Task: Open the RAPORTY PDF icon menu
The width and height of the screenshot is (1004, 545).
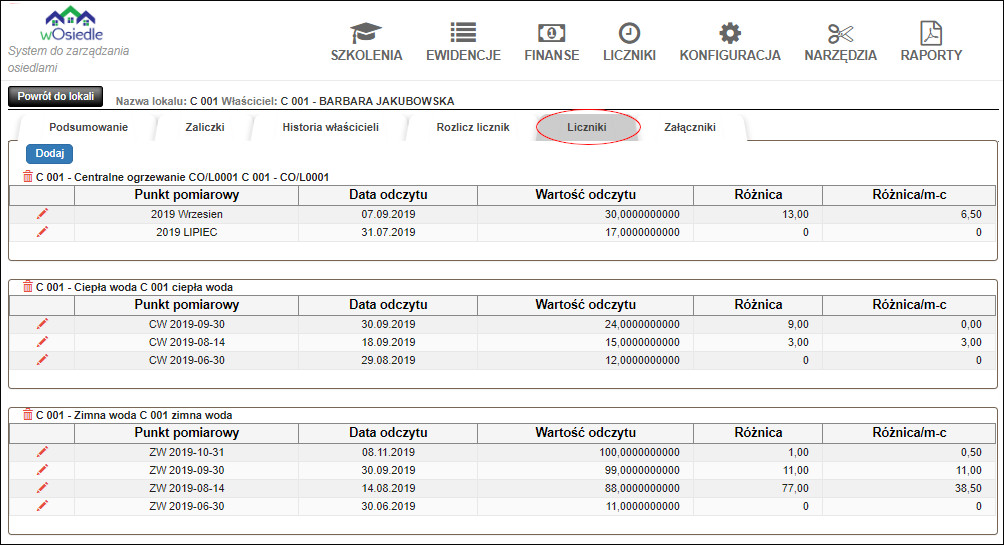Action: (x=931, y=42)
